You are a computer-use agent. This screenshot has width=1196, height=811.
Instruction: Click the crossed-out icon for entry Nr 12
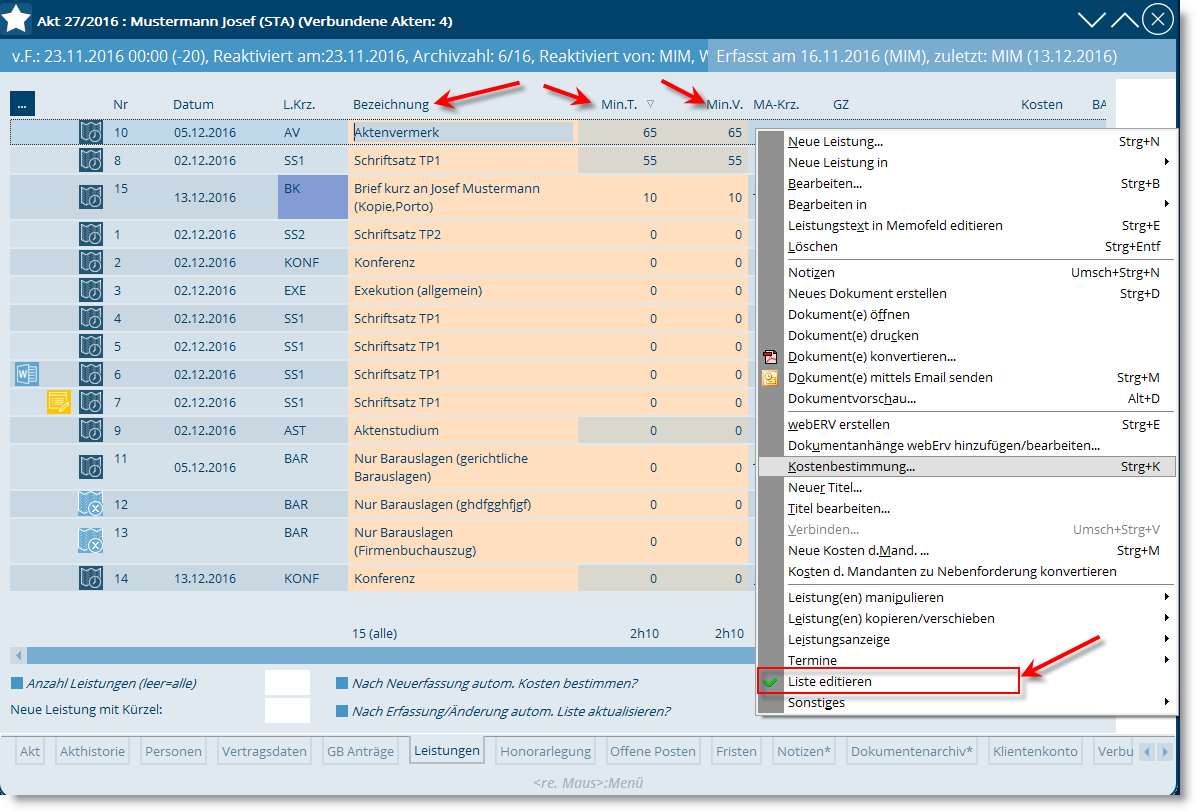point(91,504)
